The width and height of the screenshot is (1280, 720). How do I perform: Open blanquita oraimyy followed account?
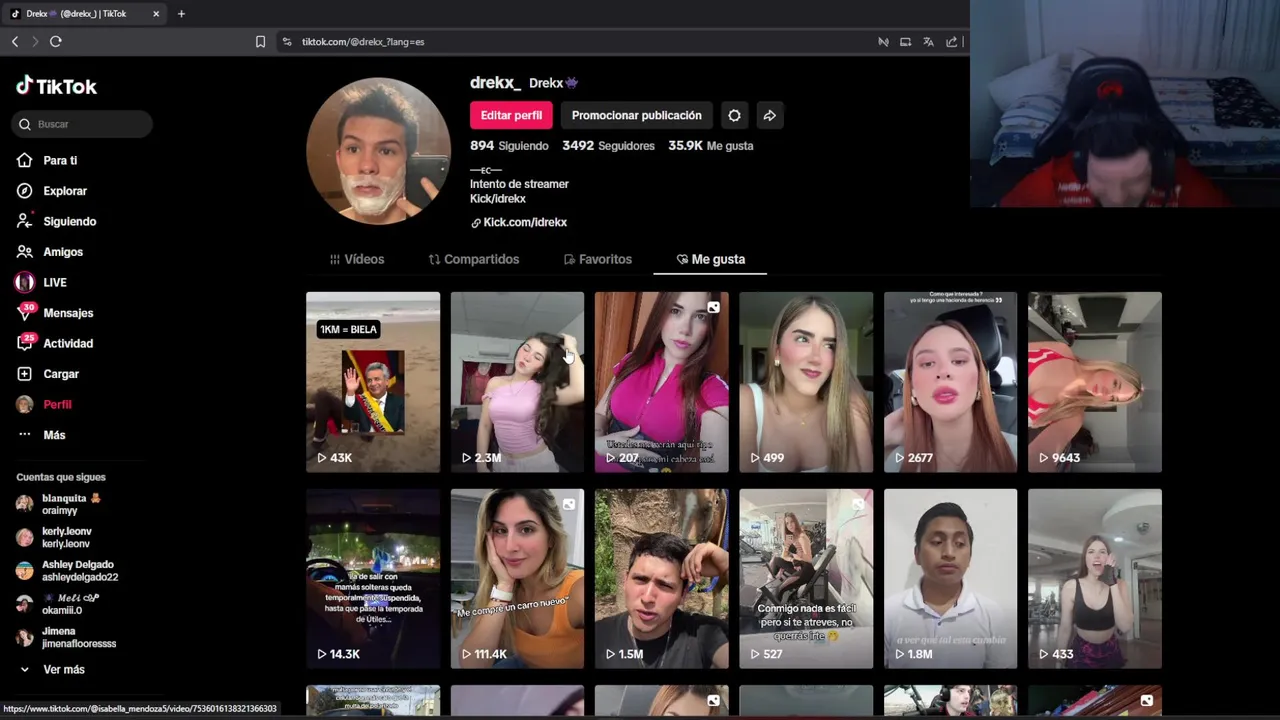click(60, 504)
